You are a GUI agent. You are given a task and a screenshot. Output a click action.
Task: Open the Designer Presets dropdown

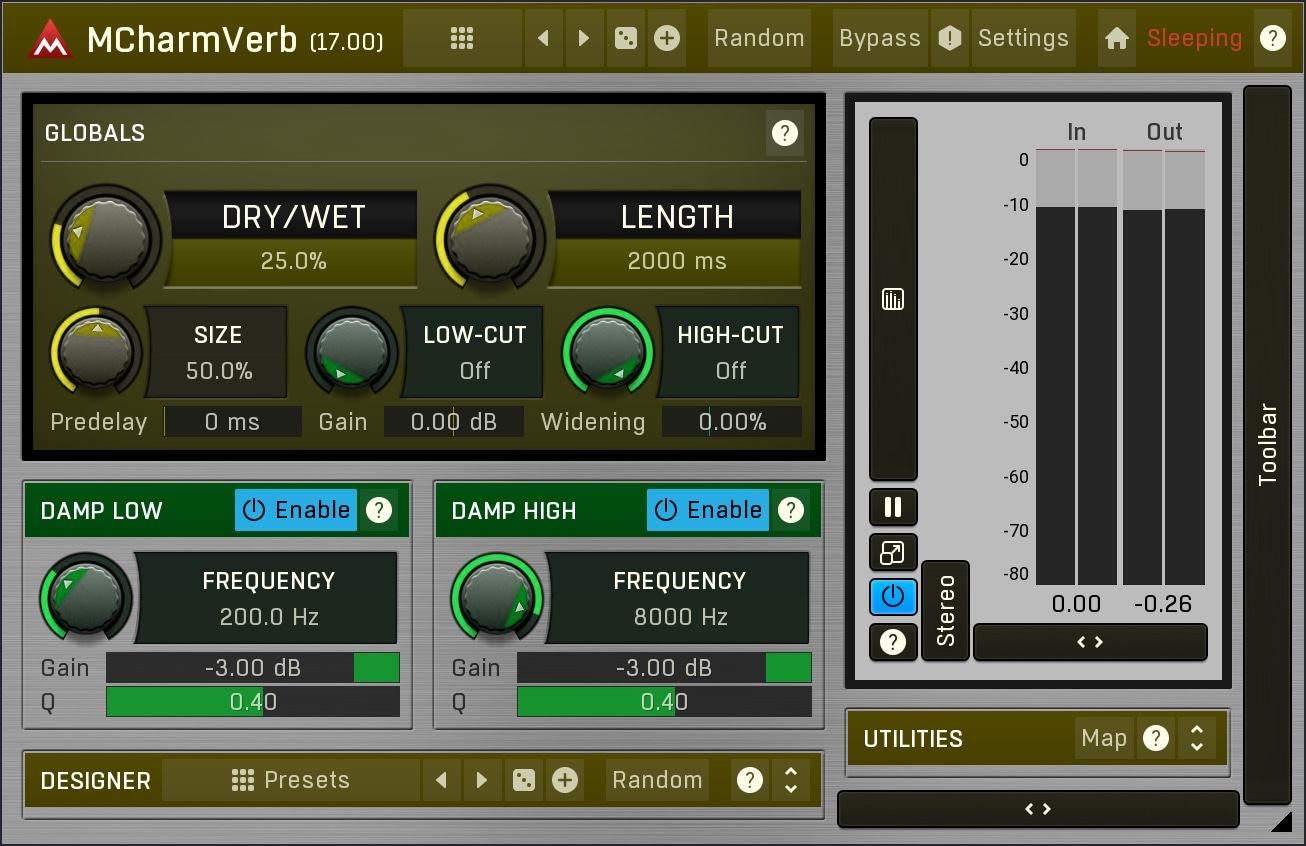click(x=291, y=780)
